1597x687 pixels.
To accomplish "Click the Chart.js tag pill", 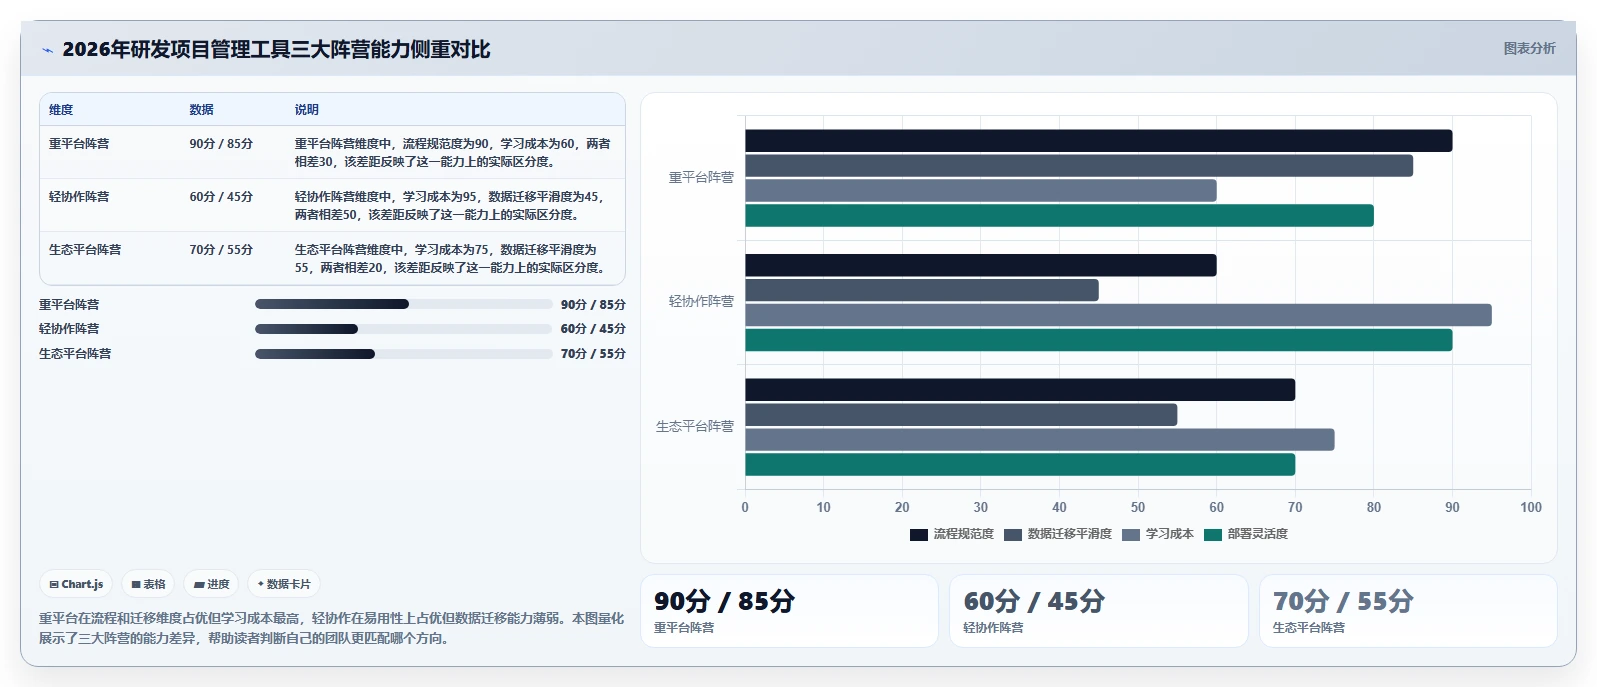I will point(76,584).
